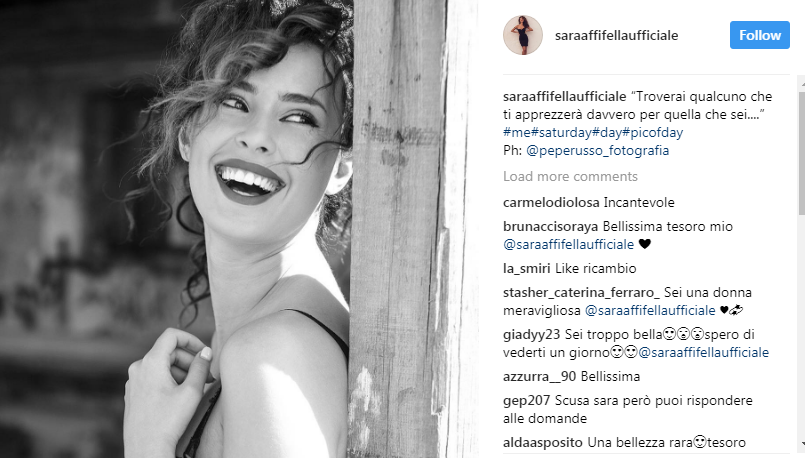Click the comments scrollbar thumb
The width and height of the screenshot is (805, 458).
[801, 153]
